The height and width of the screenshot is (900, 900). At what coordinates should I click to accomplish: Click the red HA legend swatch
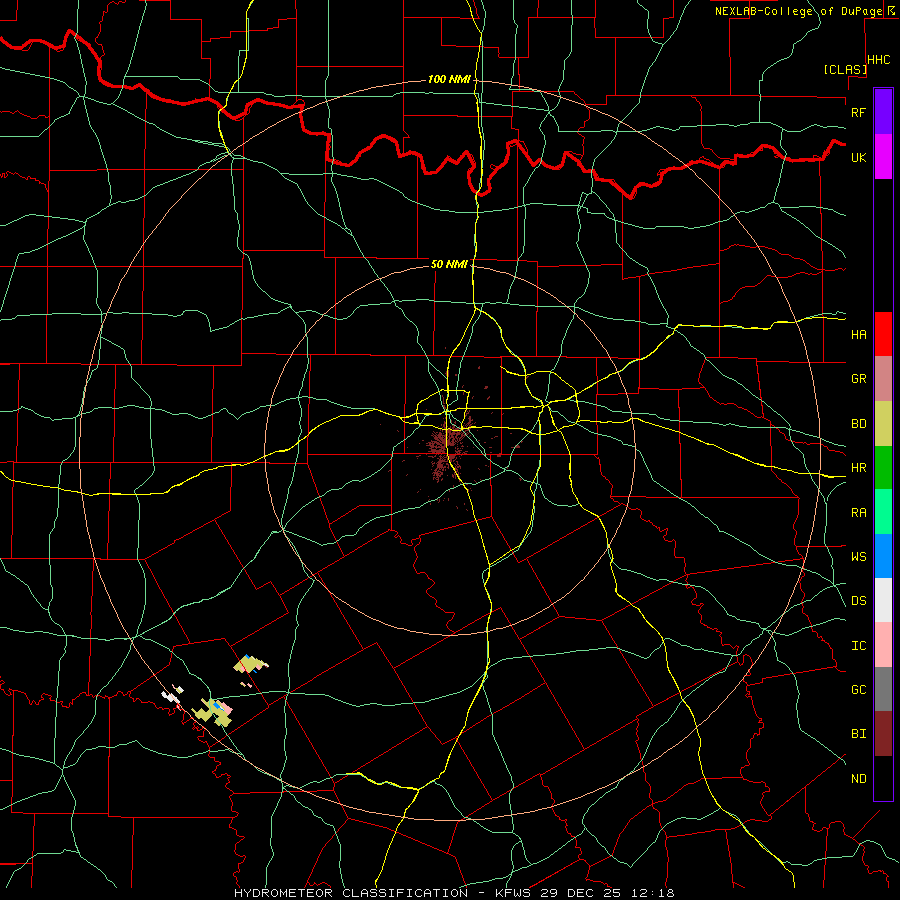click(x=883, y=334)
